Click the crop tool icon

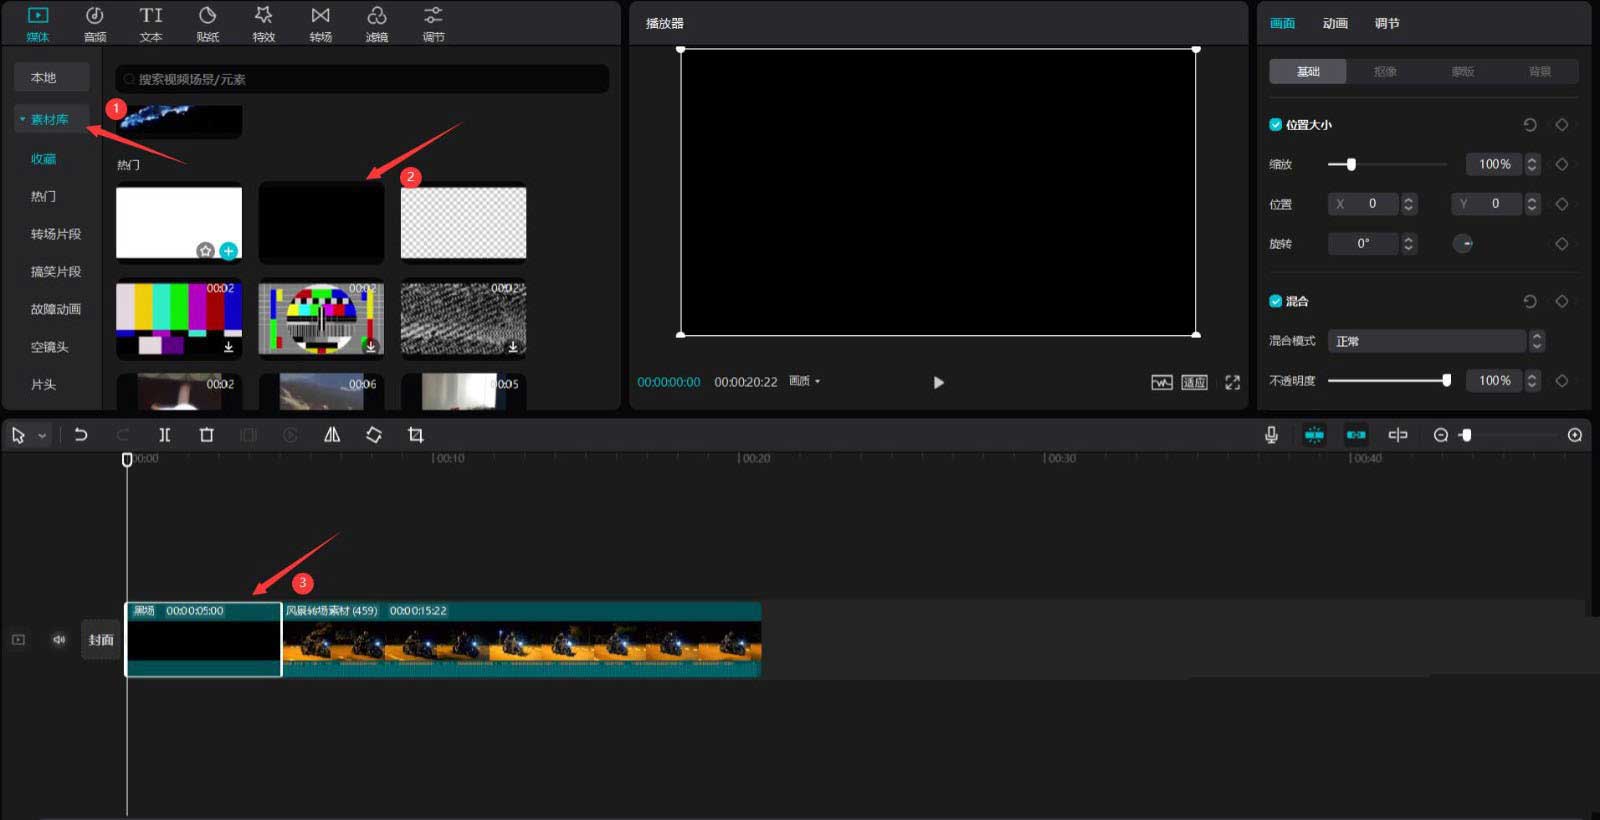click(416, 435)
